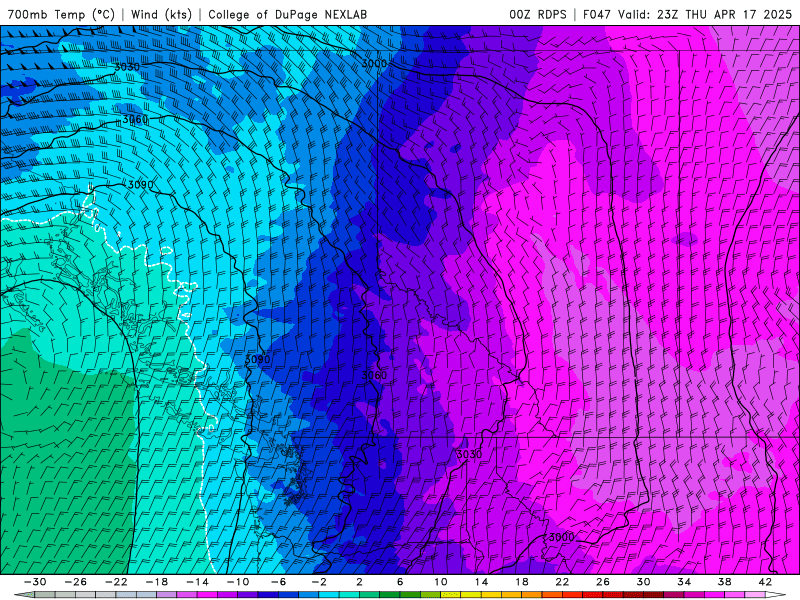Click the 18 value on the color scale
800x600 pixels.
(521, 582)
